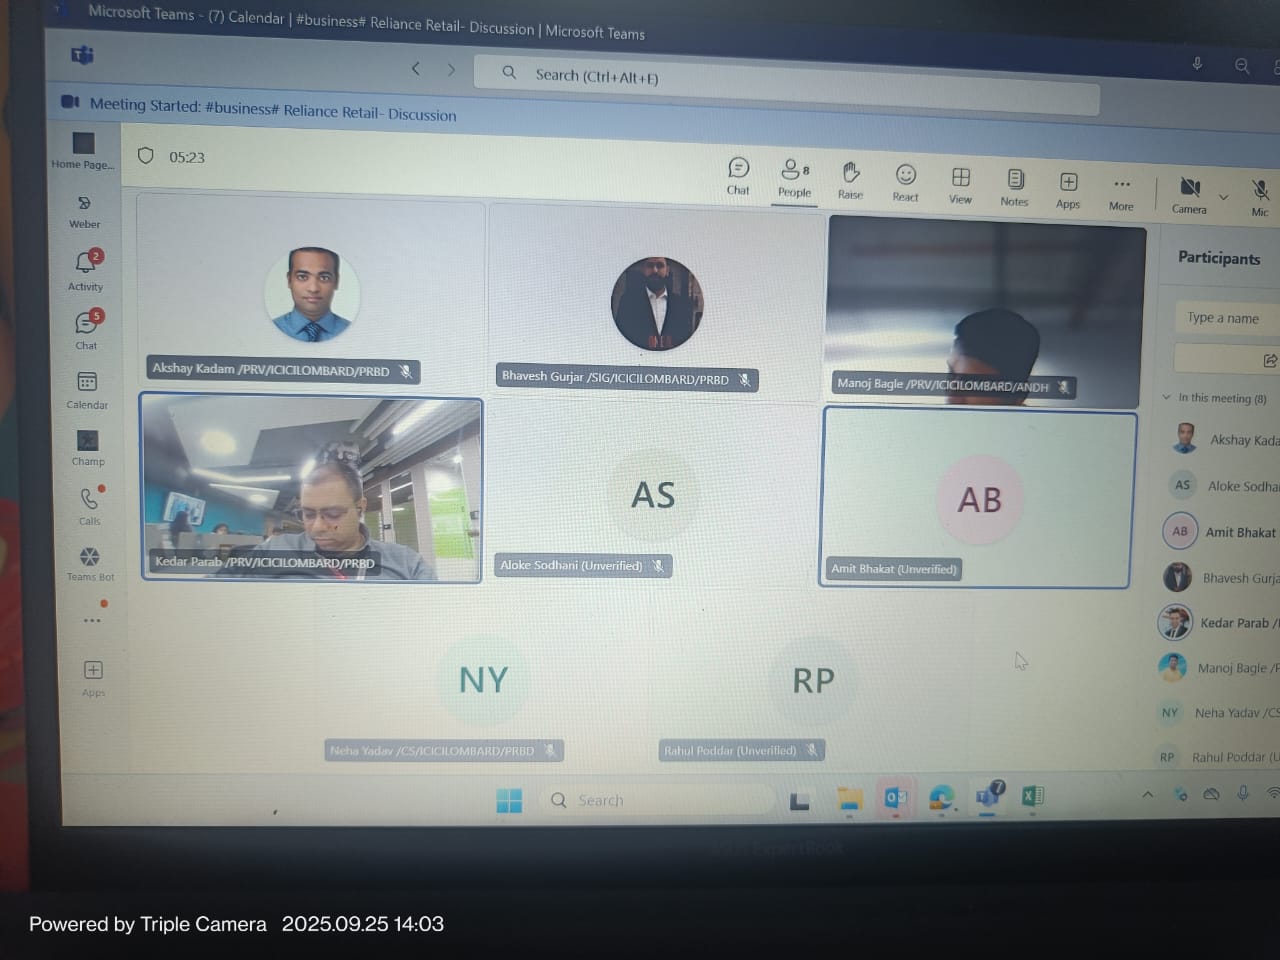Toggle the Camera on

(1189, 193)
